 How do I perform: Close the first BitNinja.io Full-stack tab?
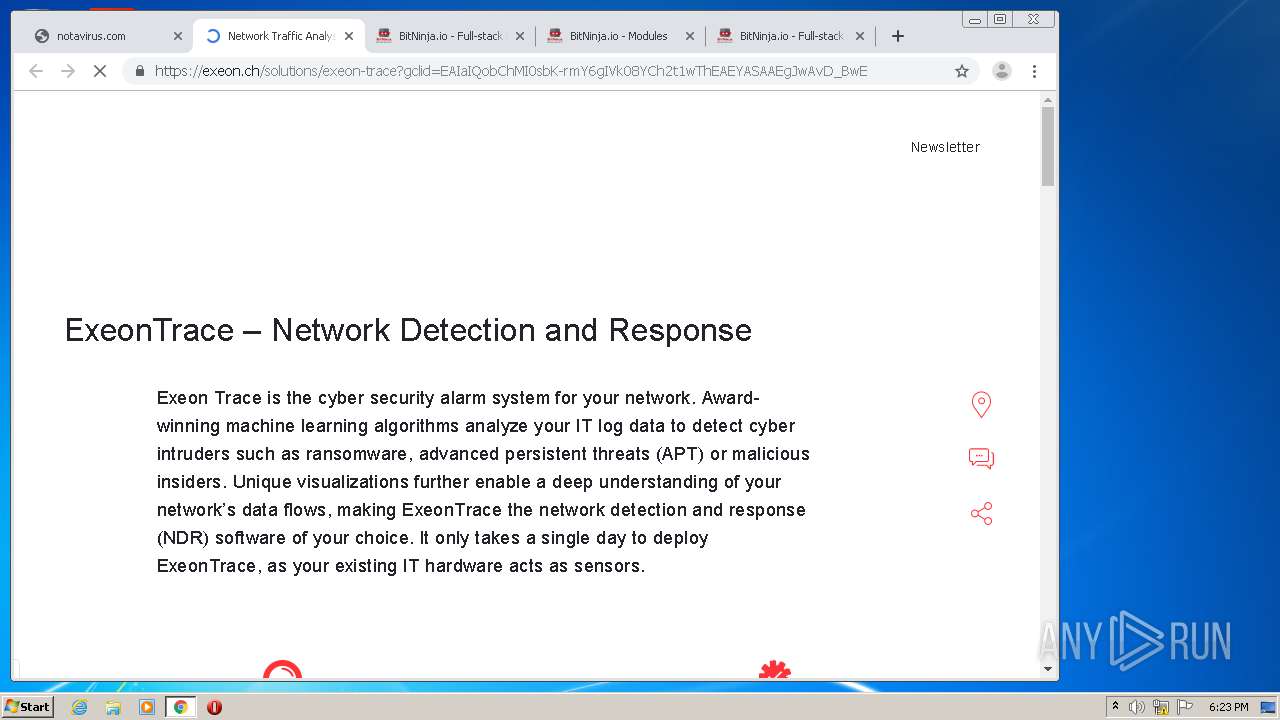tap(519, 36)
